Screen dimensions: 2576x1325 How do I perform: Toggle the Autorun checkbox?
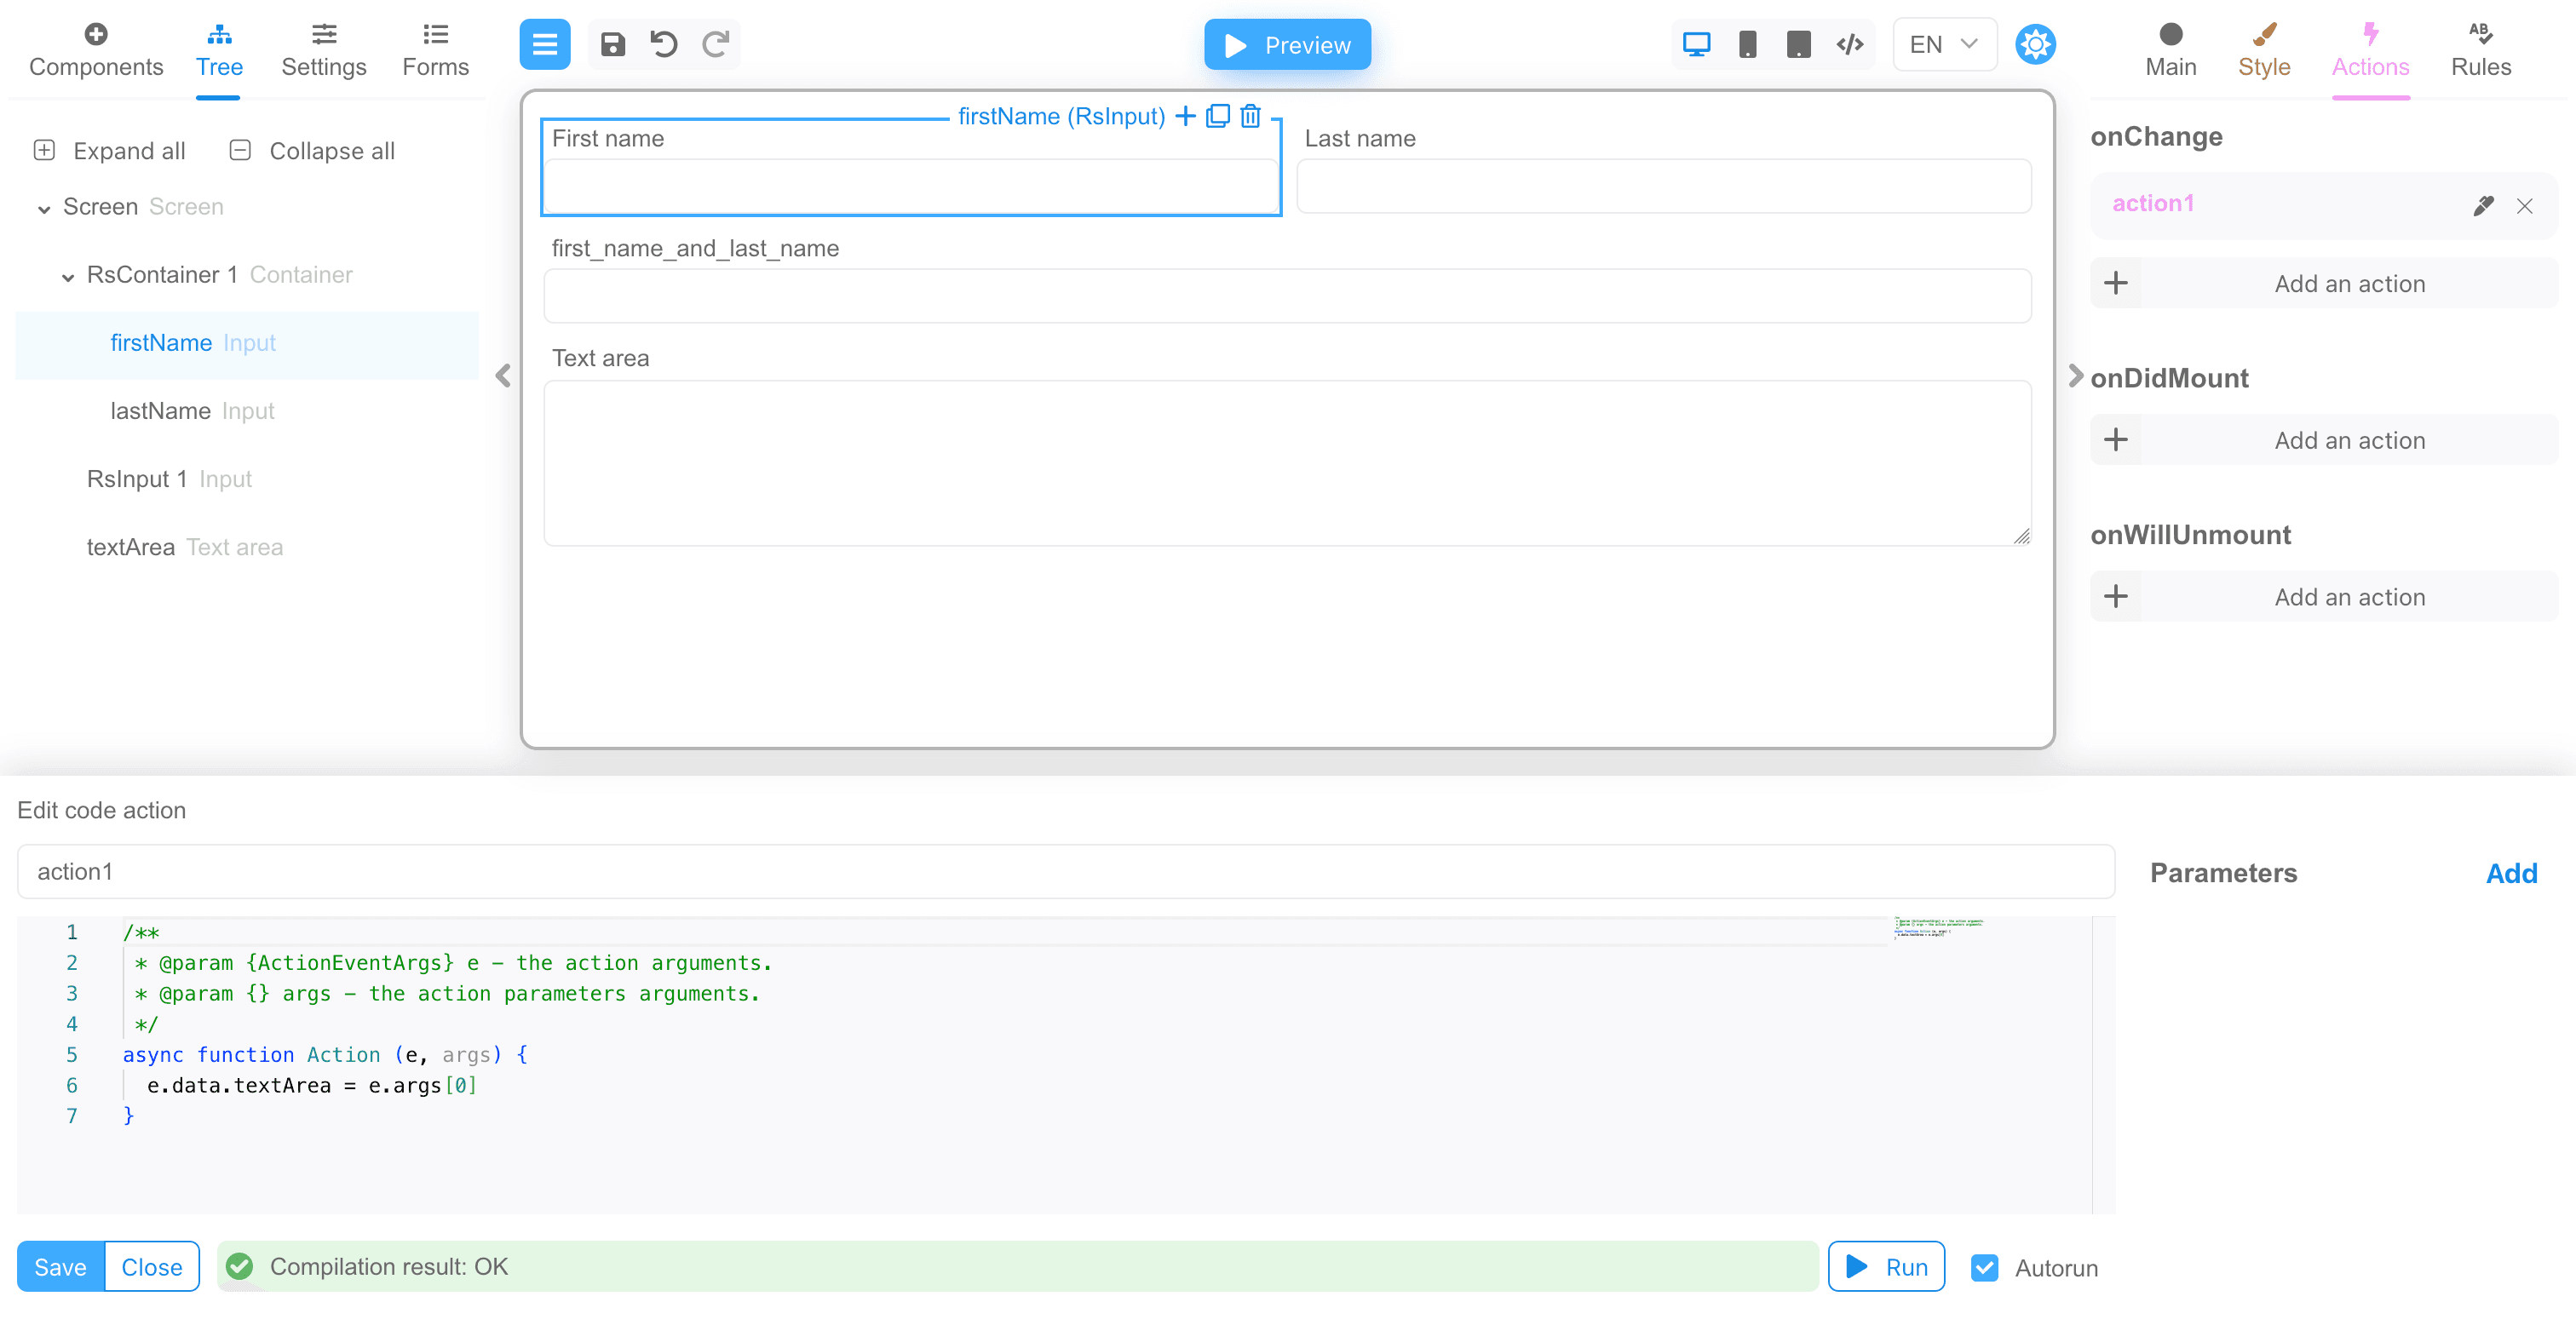(x=1984, y=1267)
